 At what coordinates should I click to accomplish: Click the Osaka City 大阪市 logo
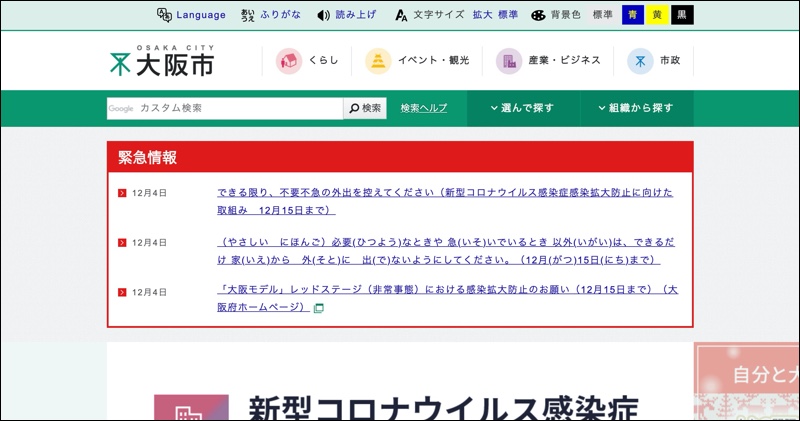[162, 61]
